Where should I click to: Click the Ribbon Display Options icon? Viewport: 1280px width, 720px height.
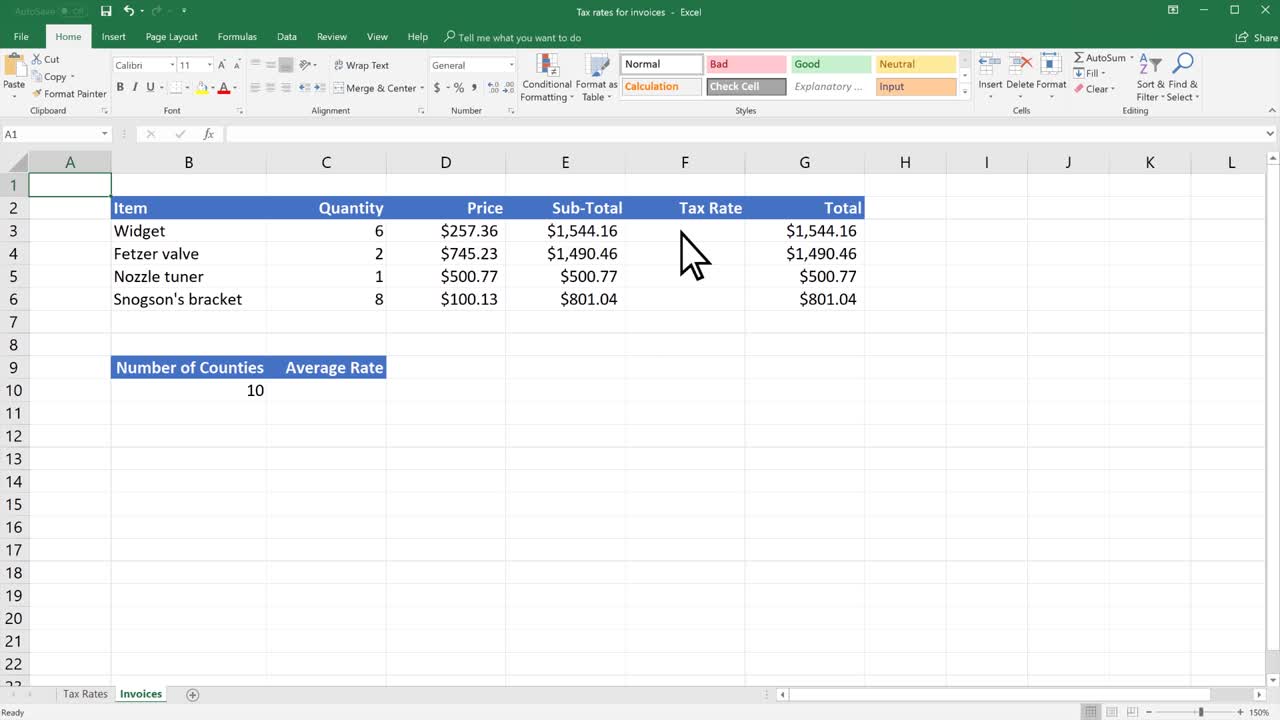1174,10
